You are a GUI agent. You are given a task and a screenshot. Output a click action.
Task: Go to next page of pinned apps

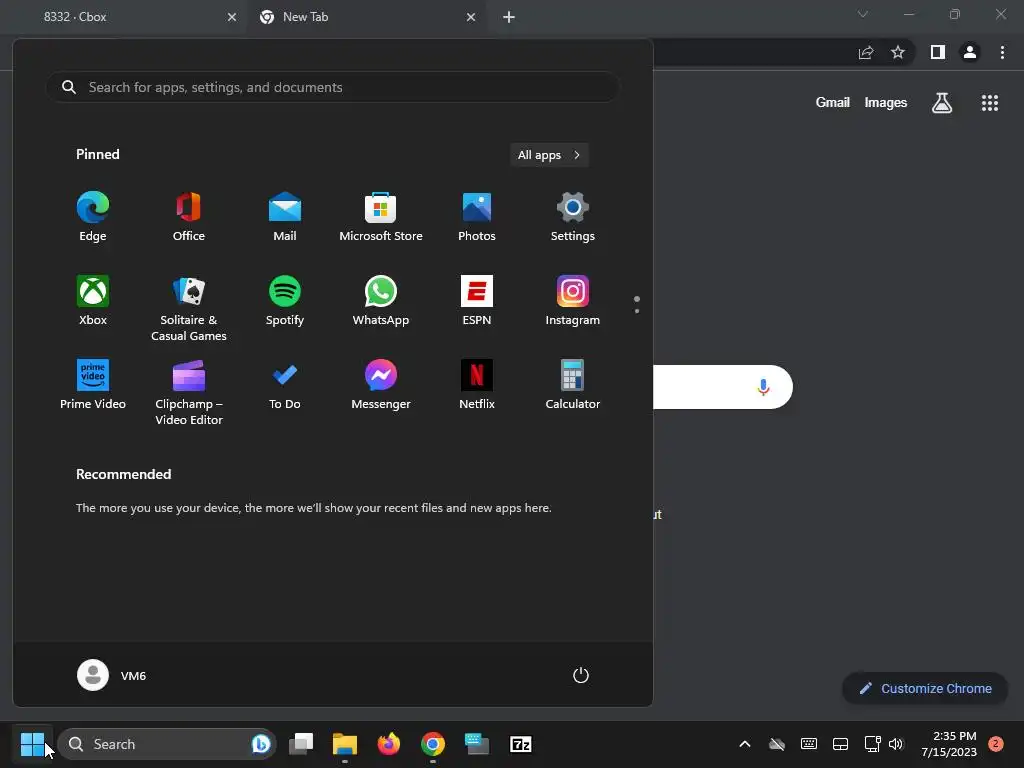click(637, 311)
